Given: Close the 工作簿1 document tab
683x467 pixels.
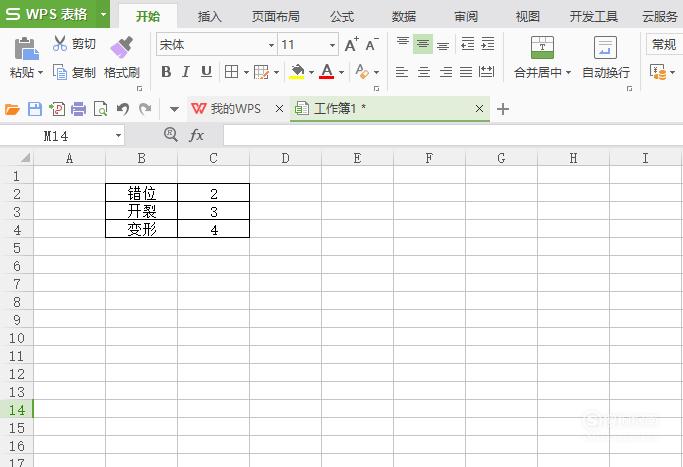Looking at the screenshot, I should 479,108.
